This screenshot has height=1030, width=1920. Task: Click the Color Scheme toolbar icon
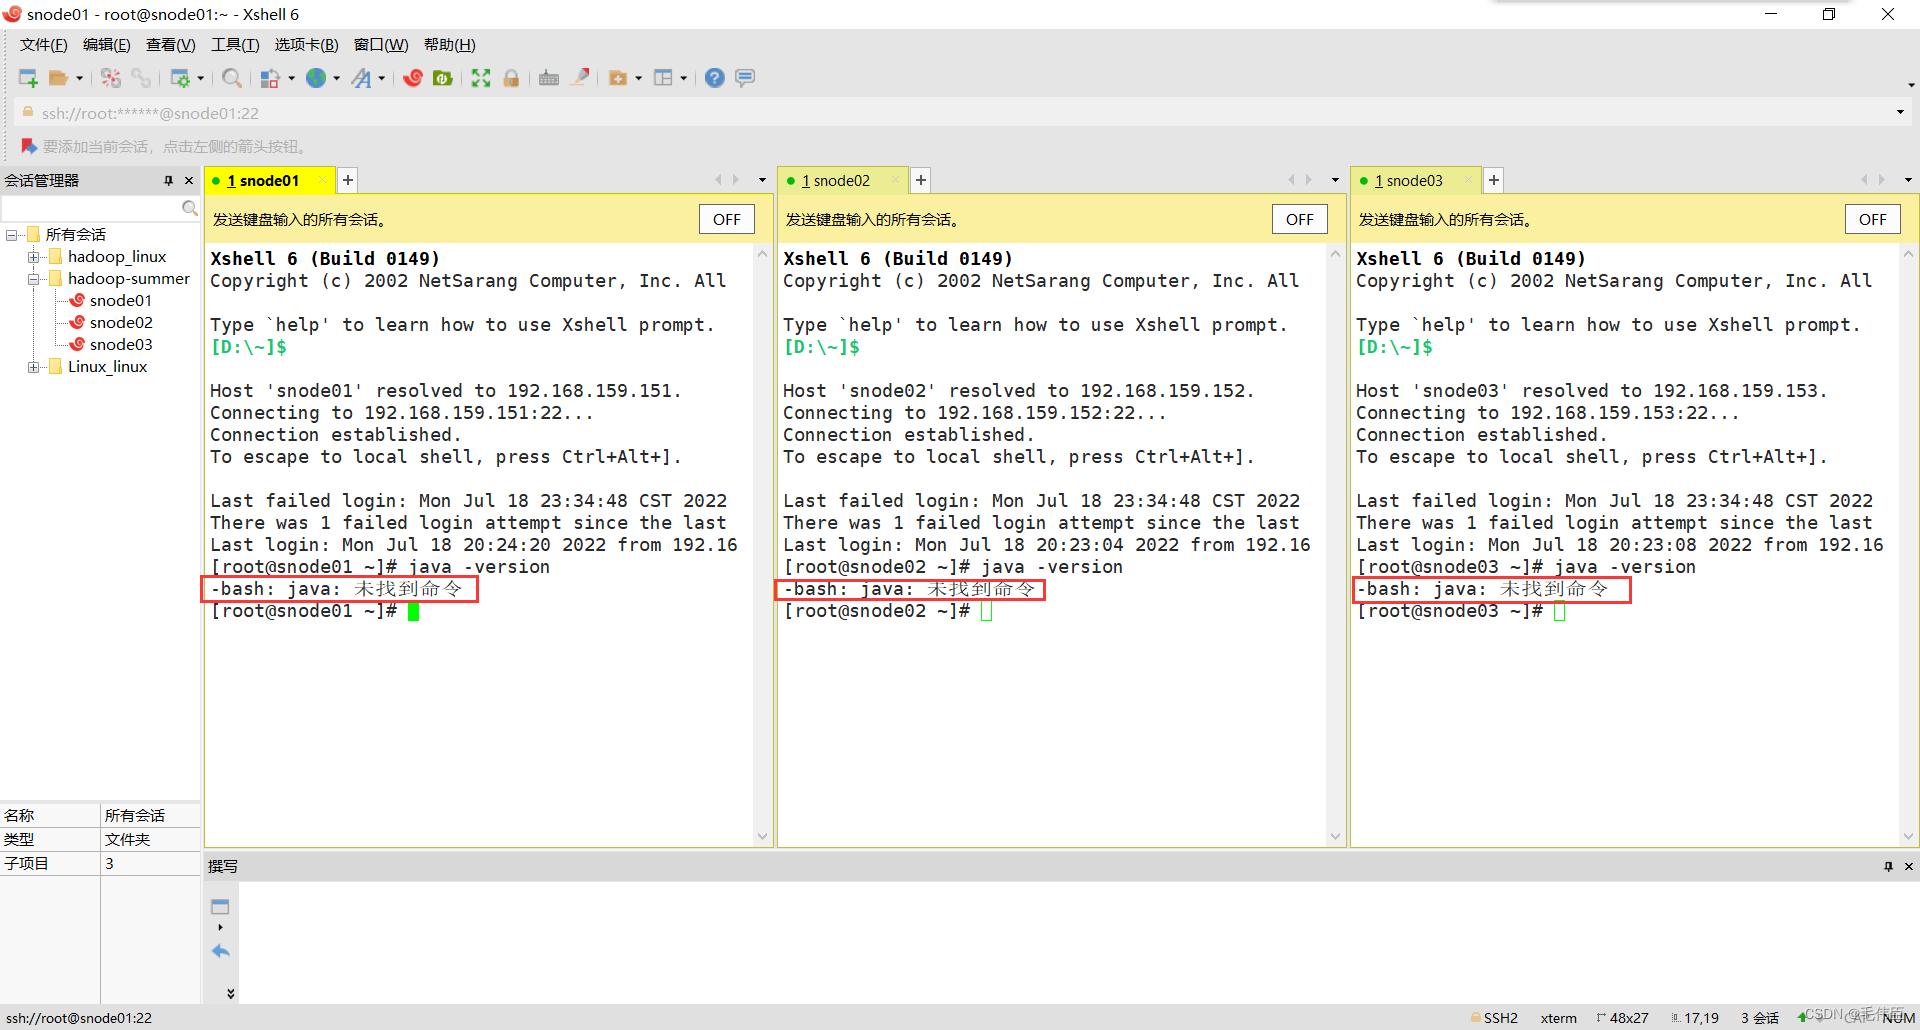click(270, 78)
